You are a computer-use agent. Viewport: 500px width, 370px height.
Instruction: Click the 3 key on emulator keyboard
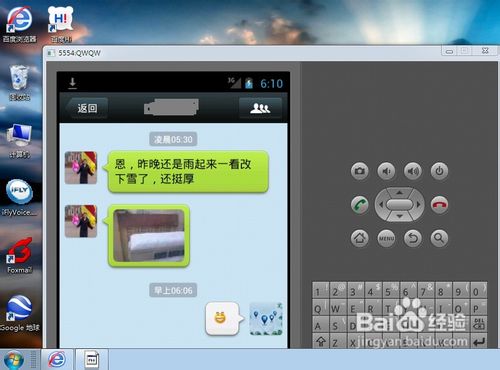(356, 290)
